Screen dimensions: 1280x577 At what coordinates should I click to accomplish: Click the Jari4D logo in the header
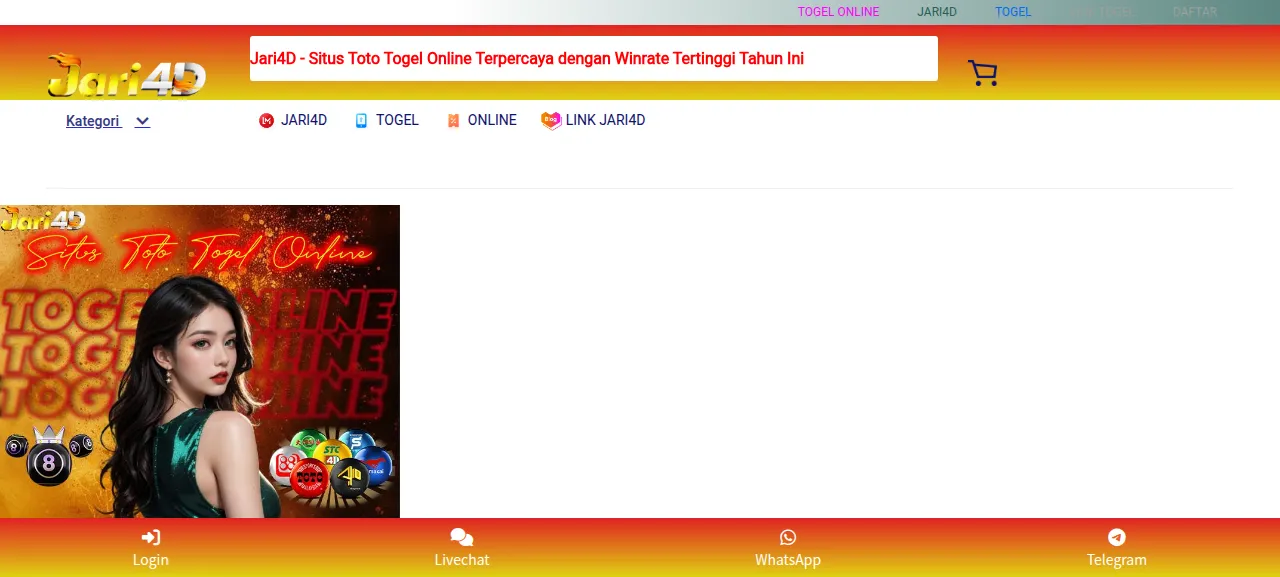(x=127, y=76)
